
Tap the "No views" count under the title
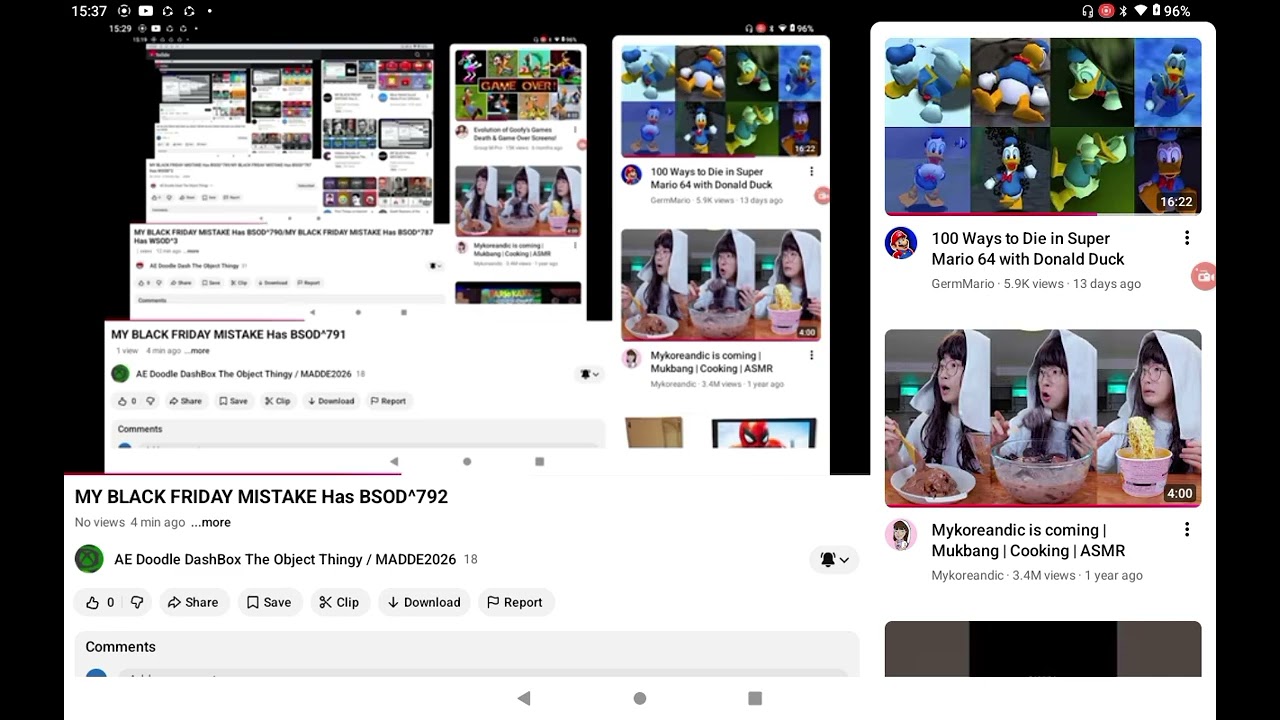point(100,522)
